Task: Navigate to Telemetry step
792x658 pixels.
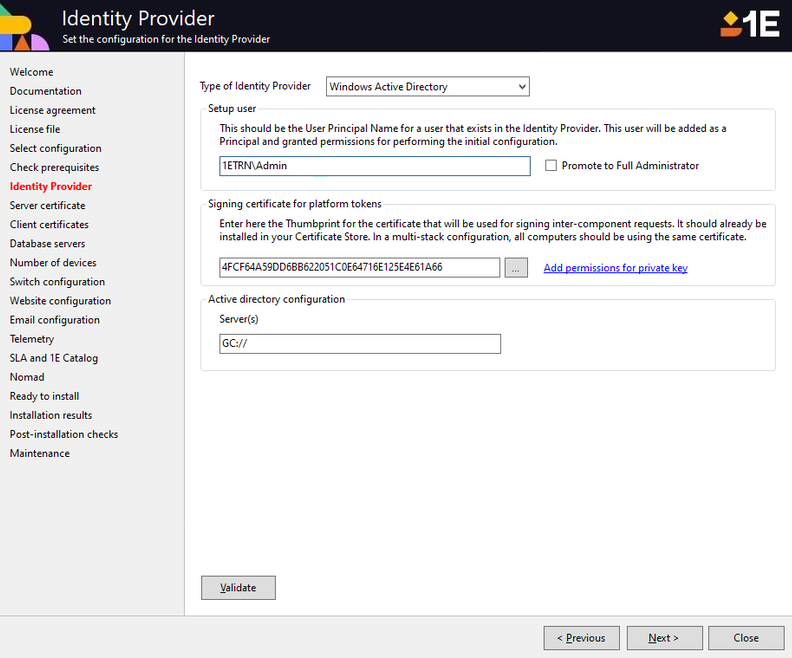Action: tap(32, 339)
